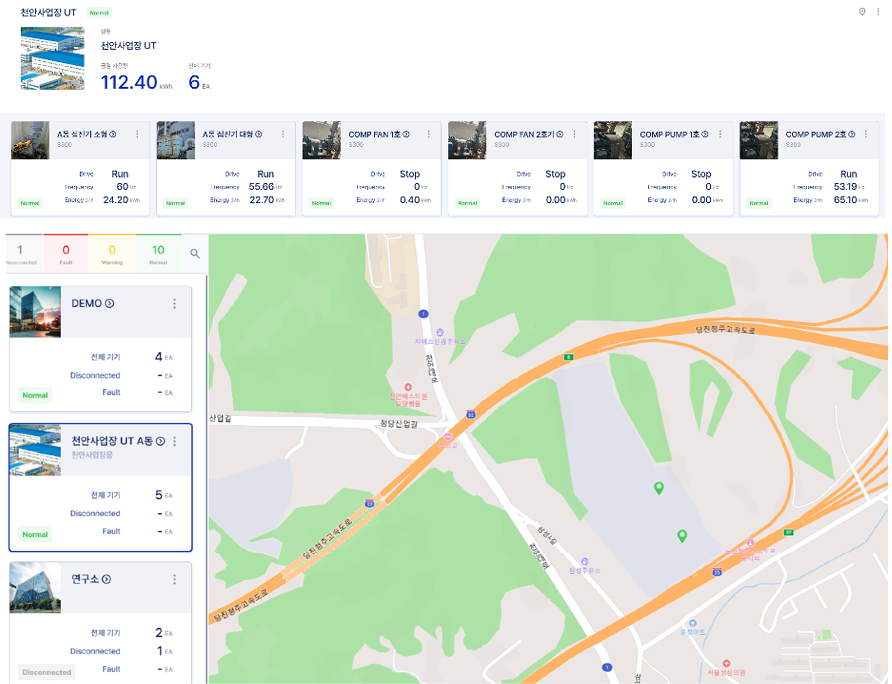The width and height of the screenshot is (892, 684).
Task: Open COMP FAN 2호기 card's kebab menu
Action: coord(574,134)
